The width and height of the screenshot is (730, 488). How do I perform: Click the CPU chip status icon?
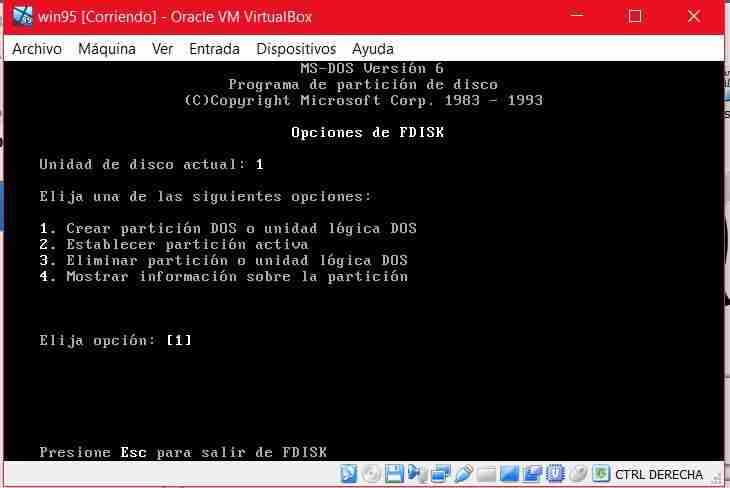pyautogui.click(x=555, y=474)
